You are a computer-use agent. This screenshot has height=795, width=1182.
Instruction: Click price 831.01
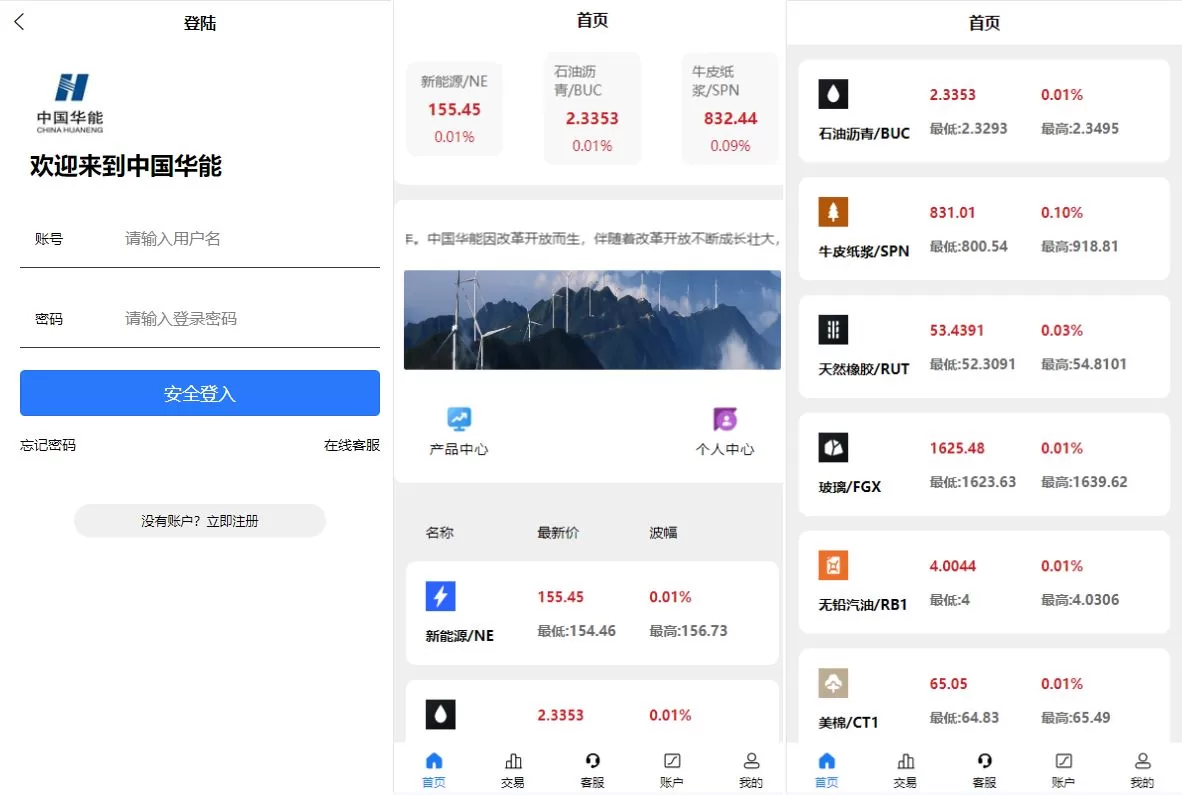(952, 213)
